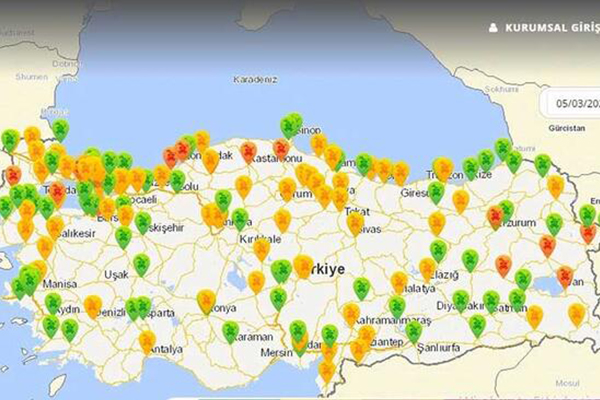The image size is (600, 400).
Task: Select the green marker on Lake Van's western shore
Action: pyautogui.click(x=523, y=279)
